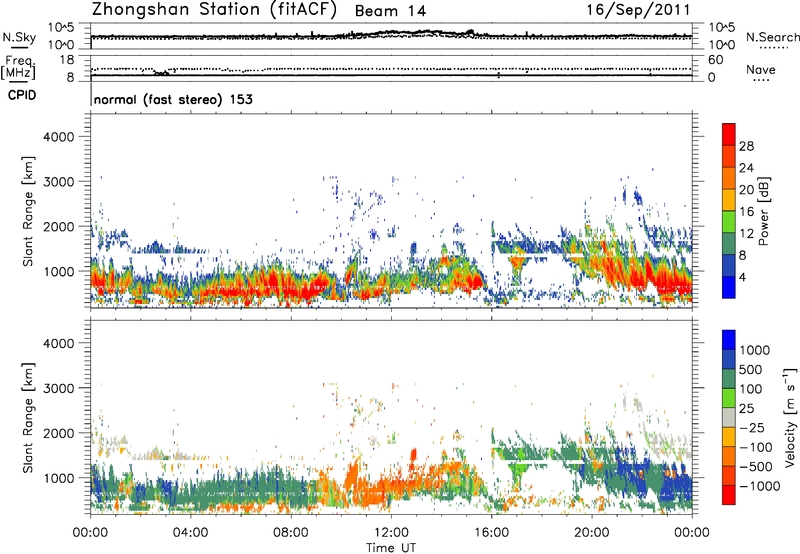This screenshot has height=554, width=800.
Task: Click the "20:00" time axis label
Action: click(592, 533)
